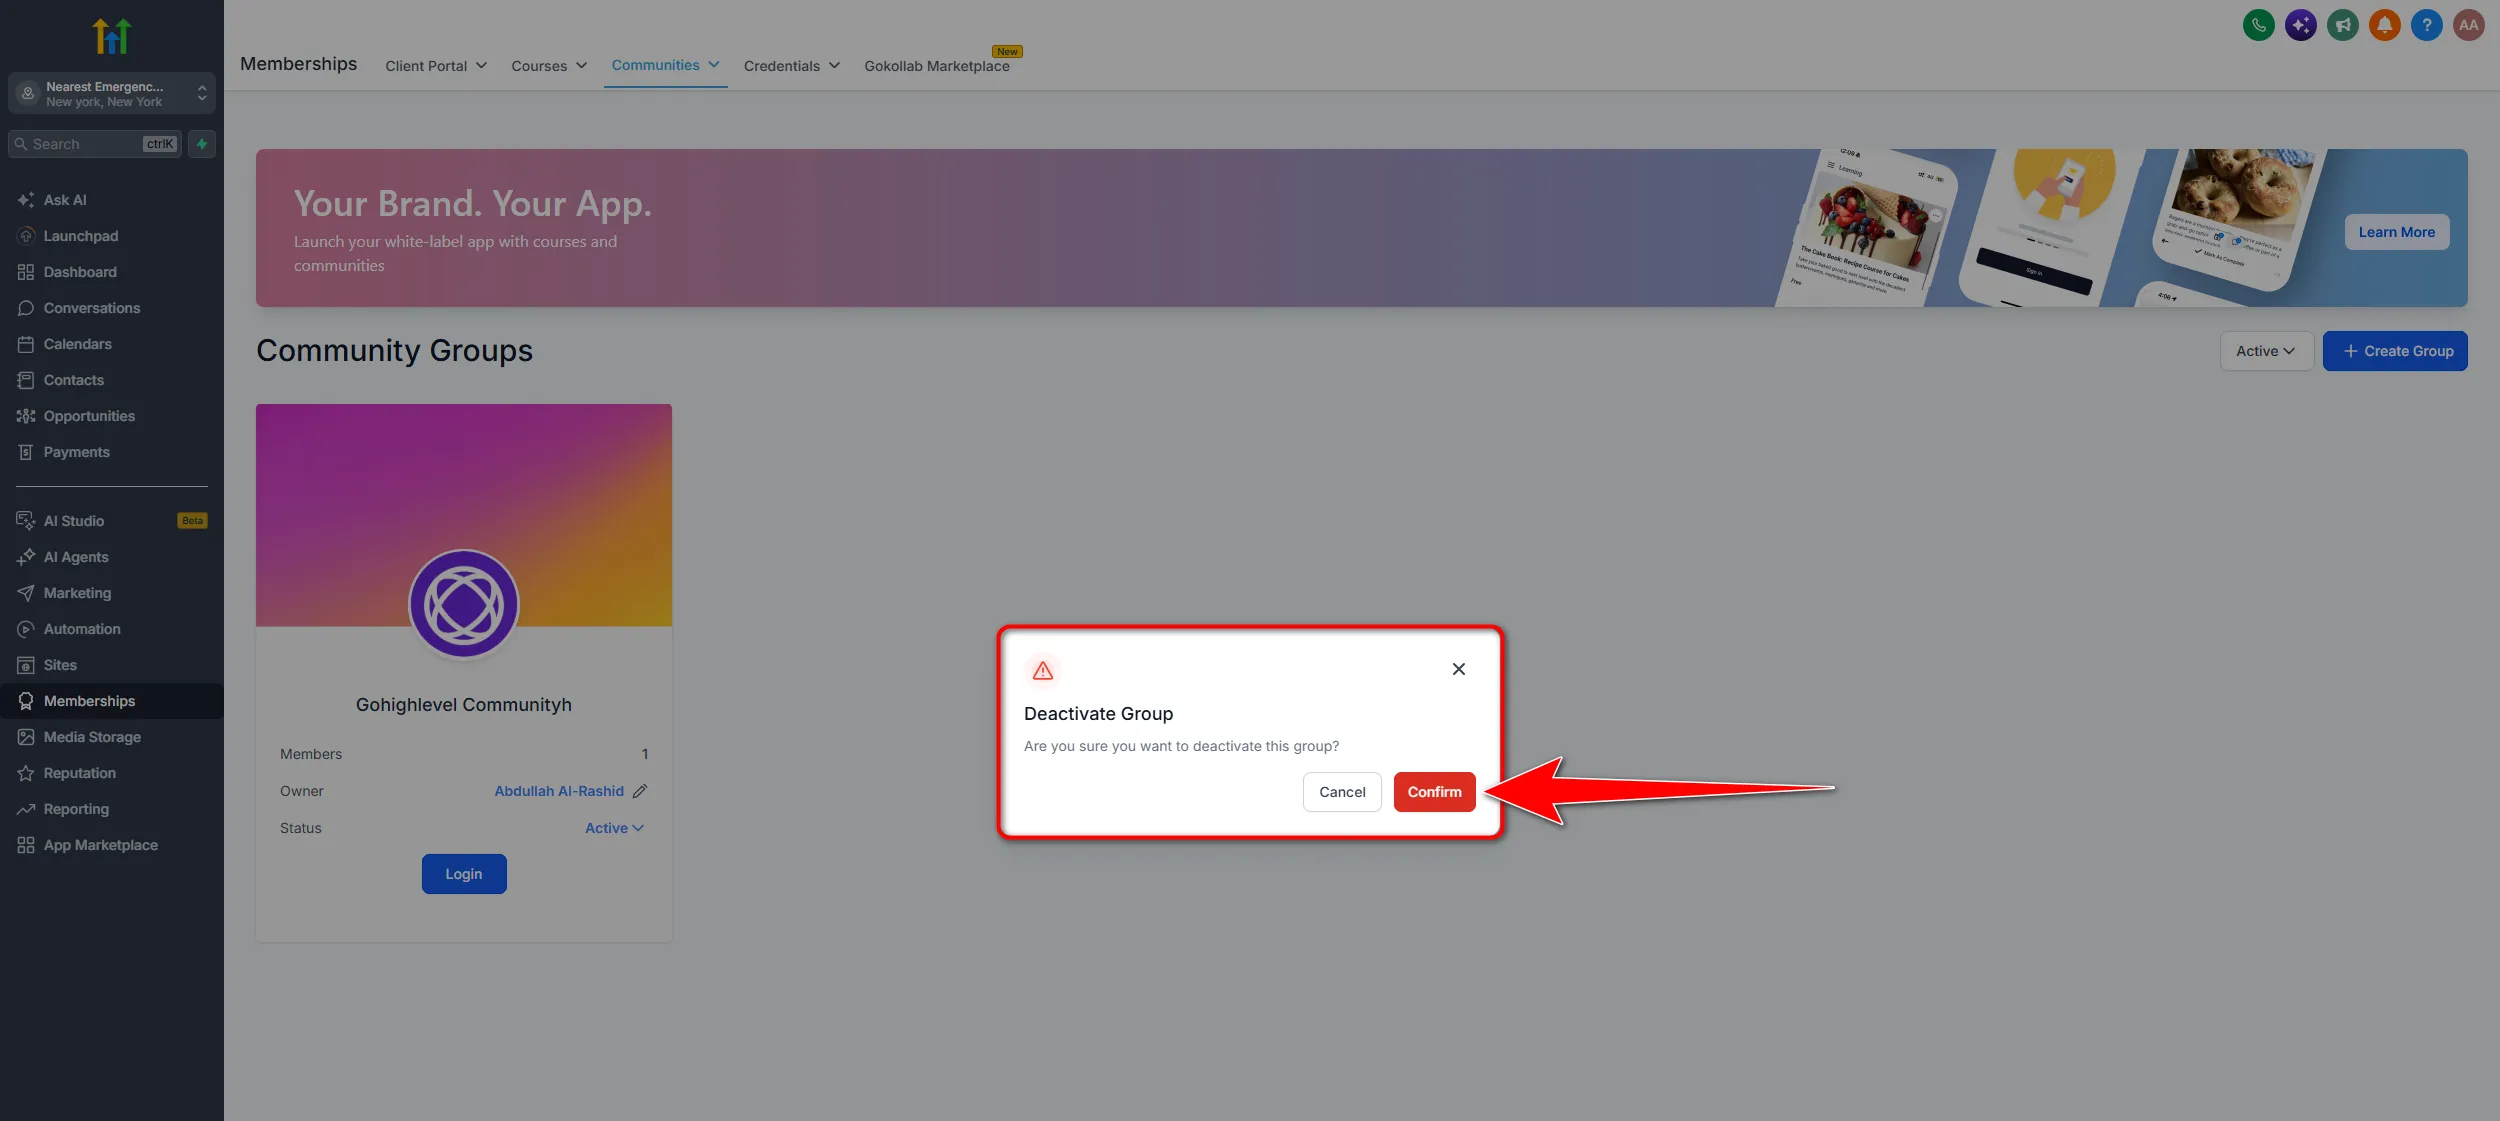Expand the Credentials dropdown
The width and height of the screenshot is (2500, 1121).
(791, 66)
